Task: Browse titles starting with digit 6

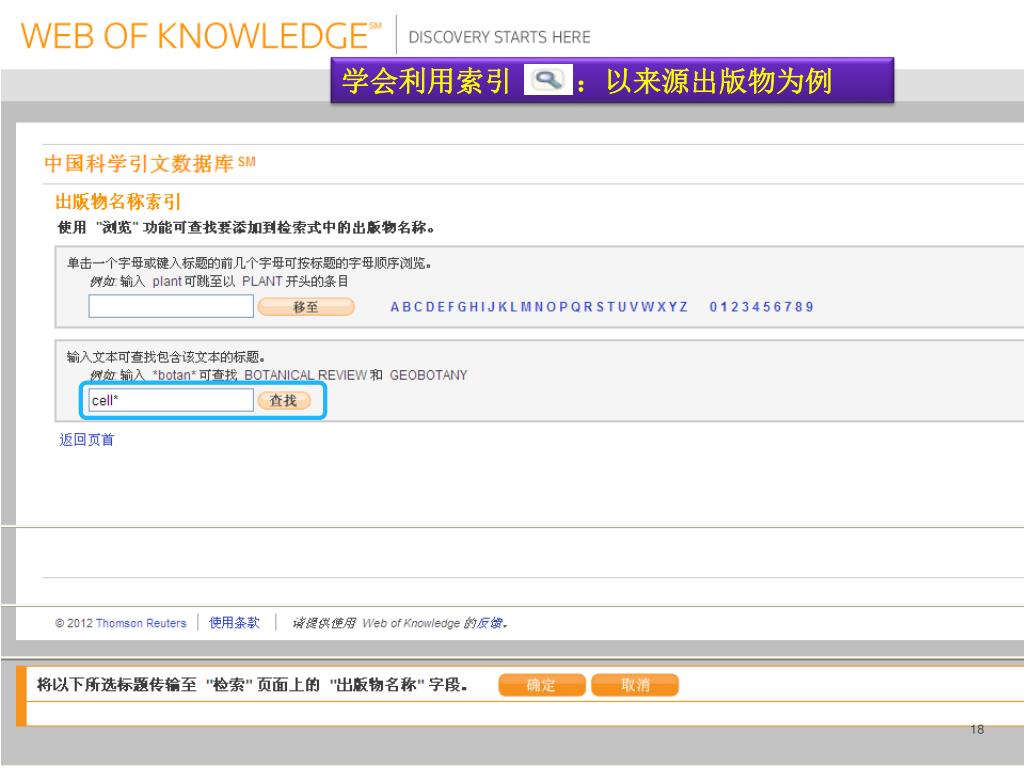Action: [x=777, y=307]
